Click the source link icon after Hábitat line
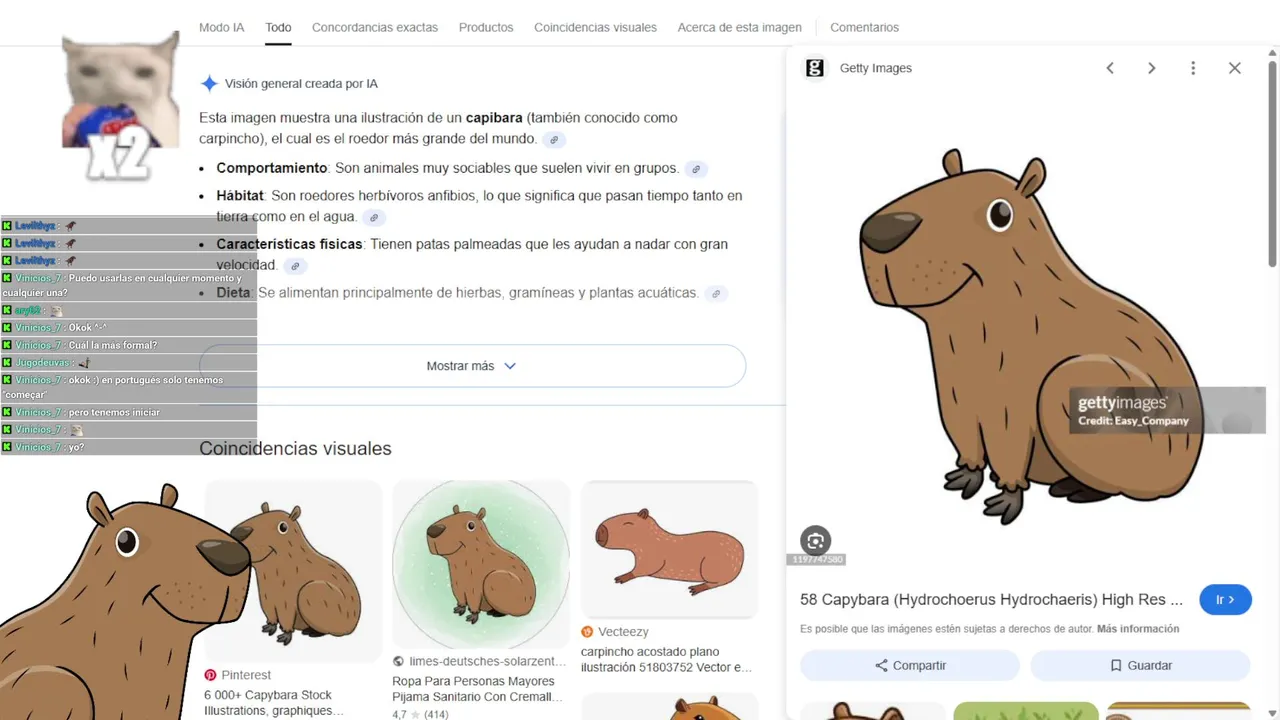Viewport: 1280px width, 720px height. pyautogui.click(x=373, y=218)
